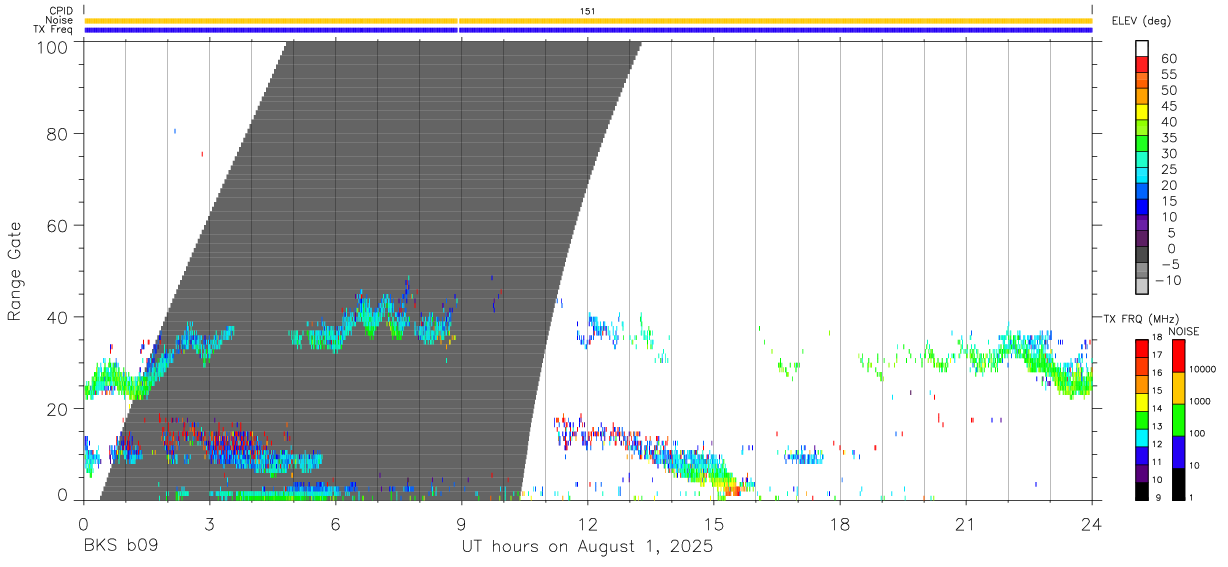Select the dark gray 0 to -5 elevation swatch

pos(1143,255)
